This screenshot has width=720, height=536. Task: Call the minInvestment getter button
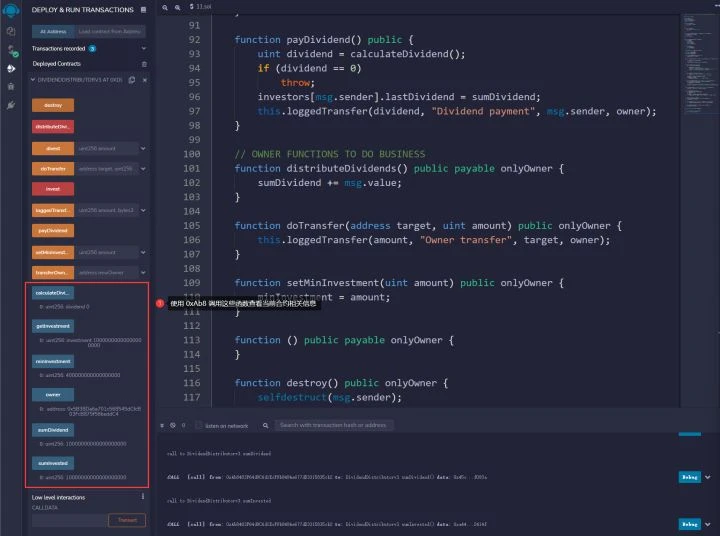pyautogui.click(x=53, y=361)
